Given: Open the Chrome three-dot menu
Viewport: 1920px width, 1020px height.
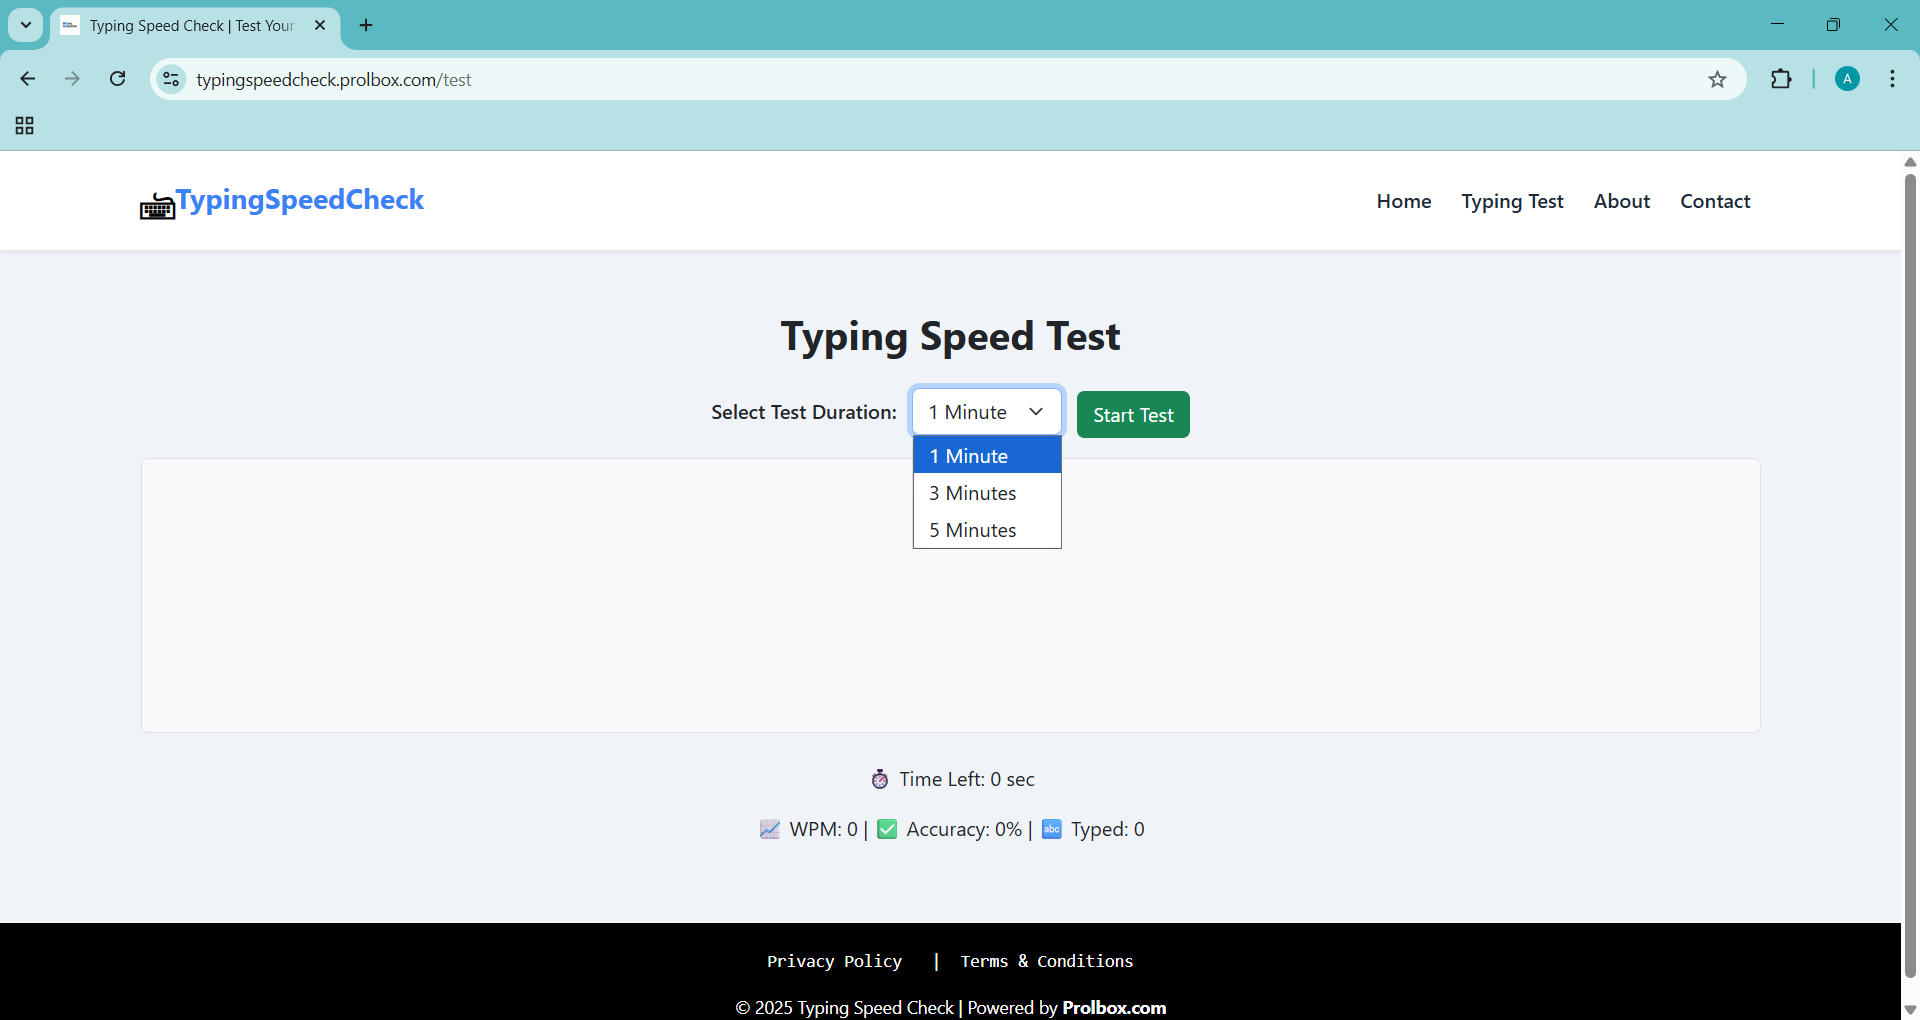Looking at the screenshot, I should (1892, 80).
